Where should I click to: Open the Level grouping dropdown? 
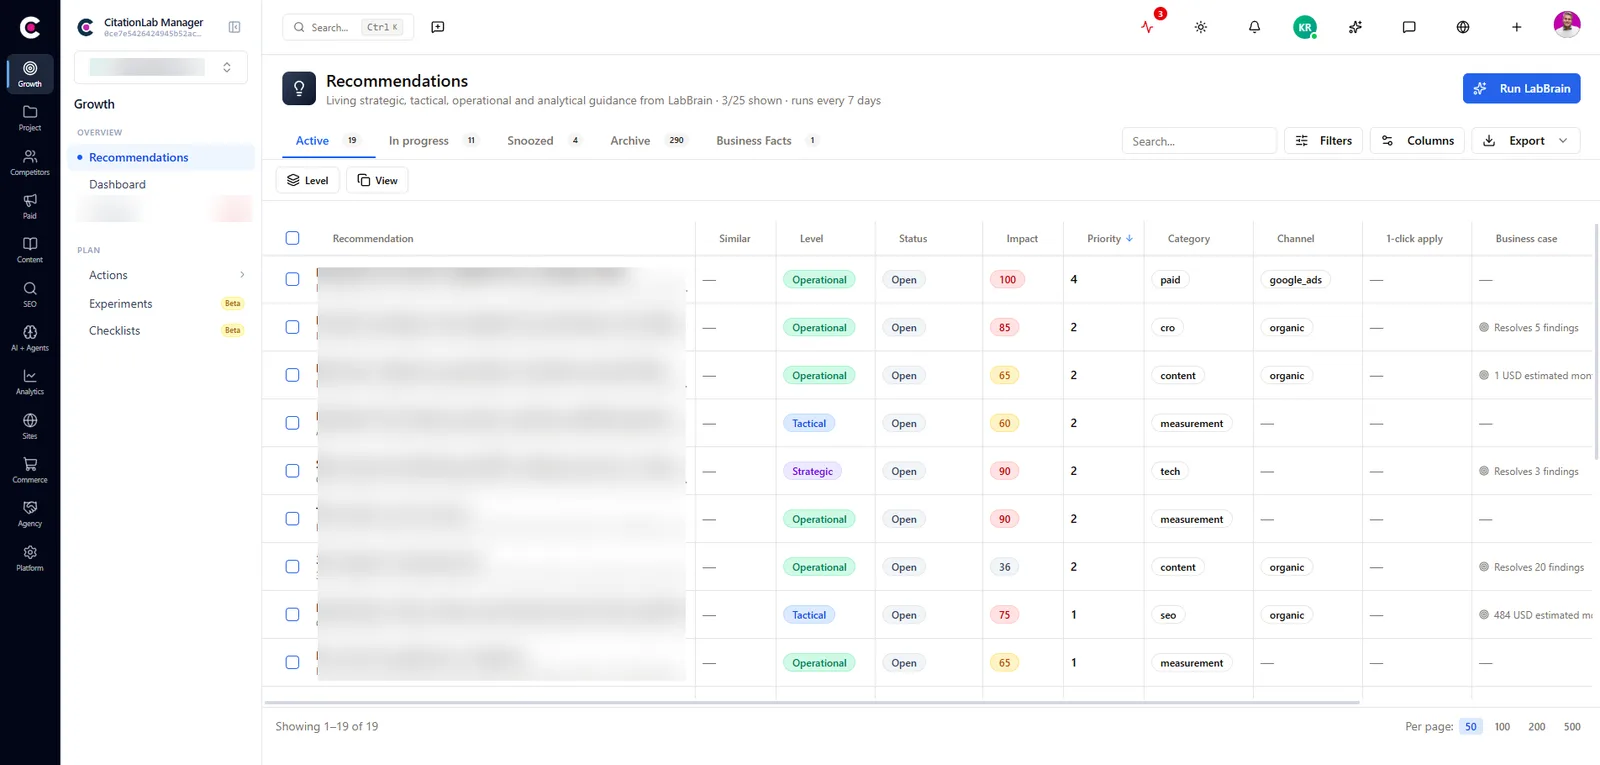[x=308, y=180]
